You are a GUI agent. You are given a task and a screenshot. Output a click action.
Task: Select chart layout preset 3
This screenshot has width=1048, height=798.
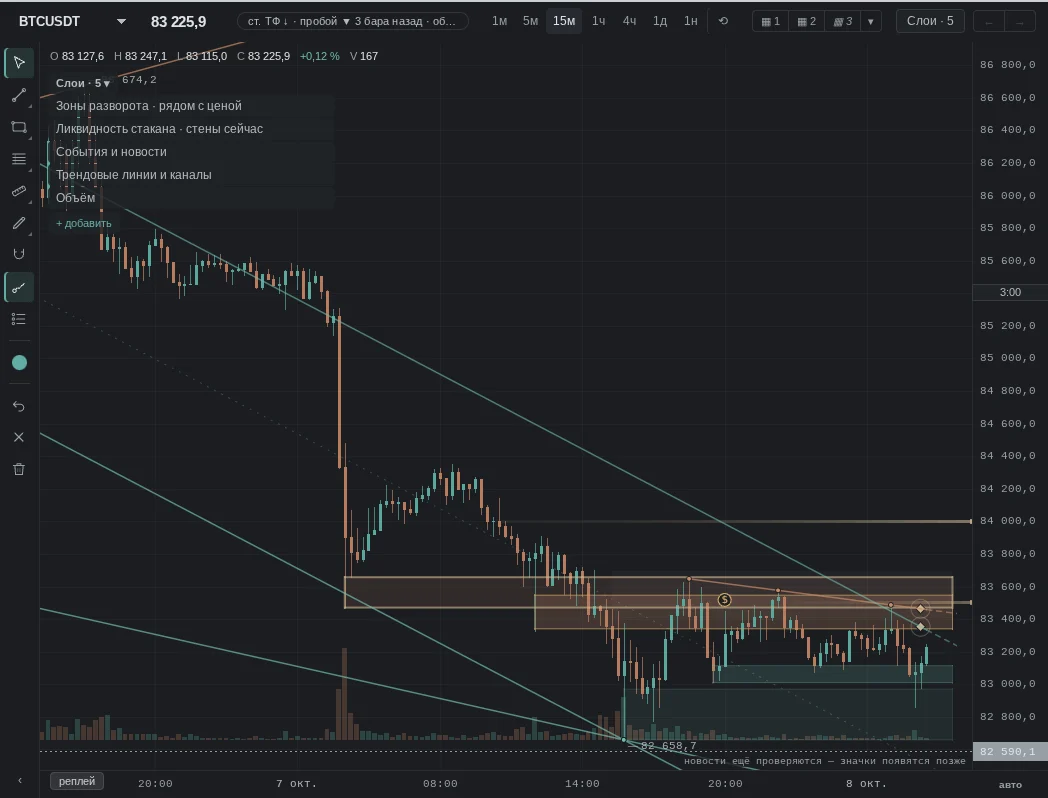843,21
